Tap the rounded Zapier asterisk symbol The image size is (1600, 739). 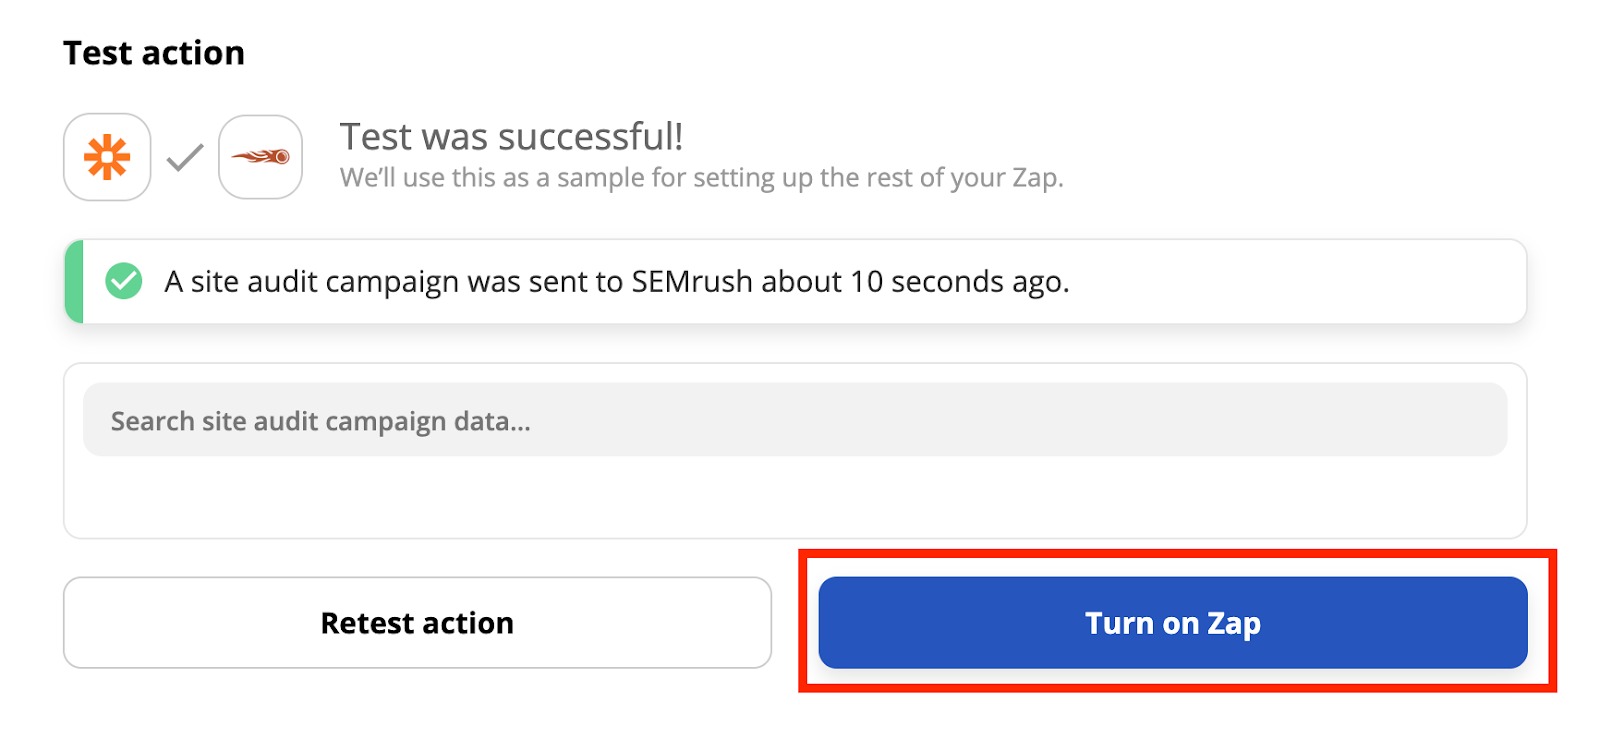click(x=106, y=157)
